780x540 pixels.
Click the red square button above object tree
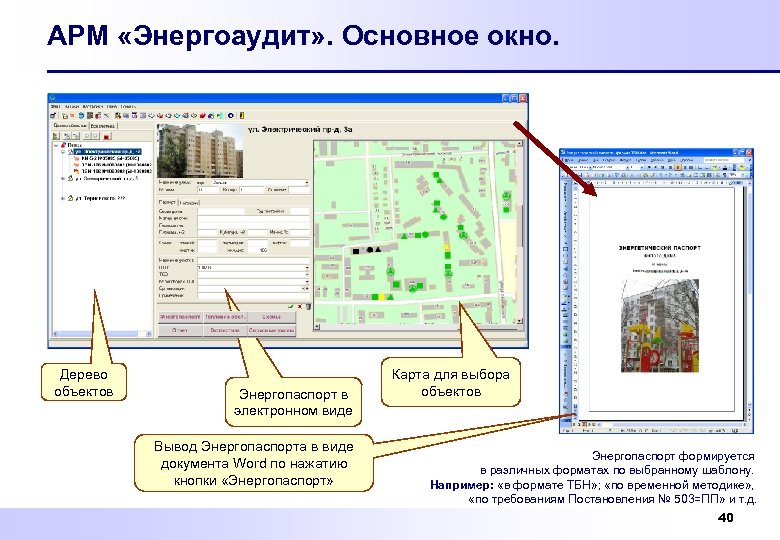(x=106, y=136)
